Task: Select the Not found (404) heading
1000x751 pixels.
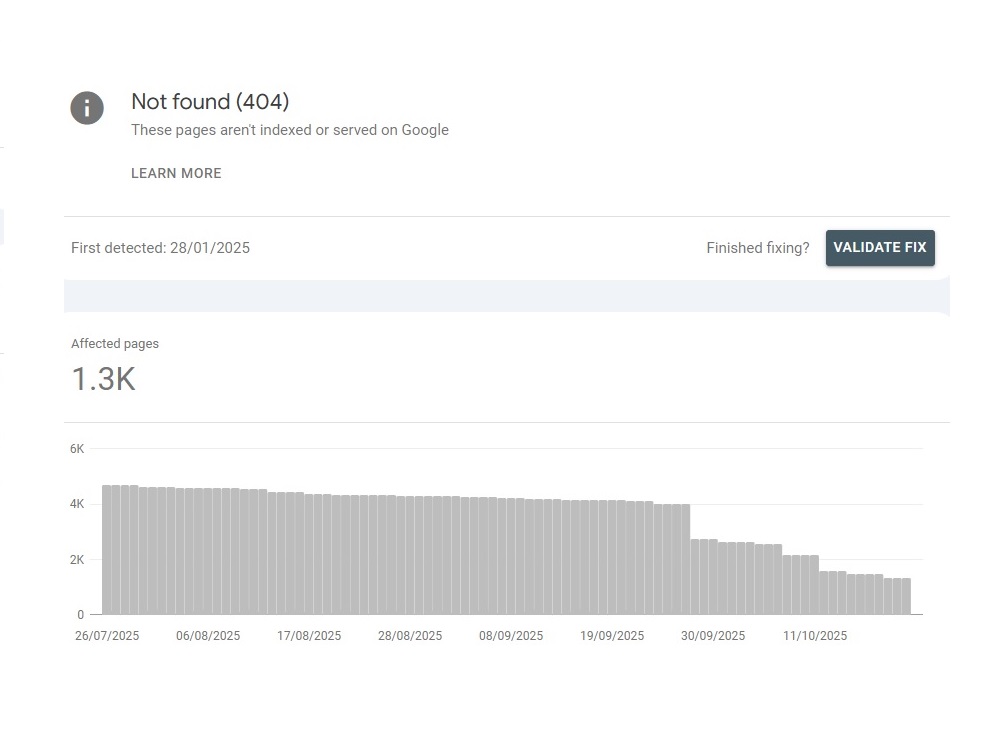Action: click(x=210, y=102)
